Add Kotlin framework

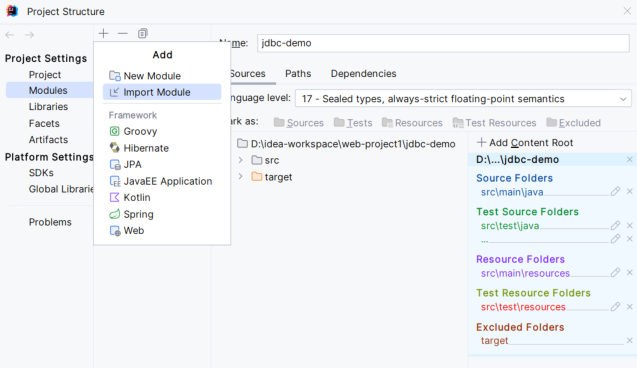pos(162,197)
